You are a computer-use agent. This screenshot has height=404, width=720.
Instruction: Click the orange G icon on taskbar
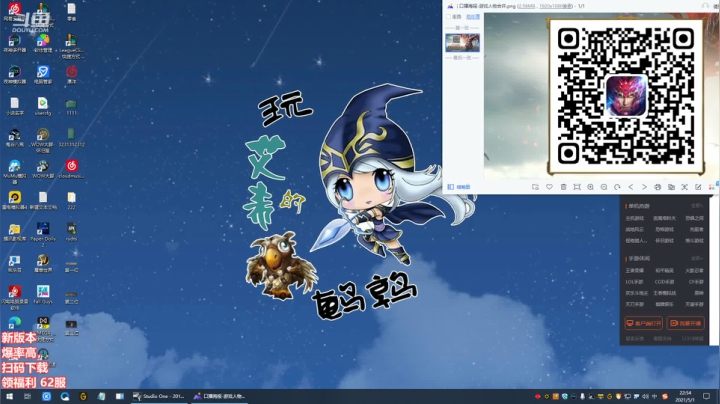coord(83,396)
